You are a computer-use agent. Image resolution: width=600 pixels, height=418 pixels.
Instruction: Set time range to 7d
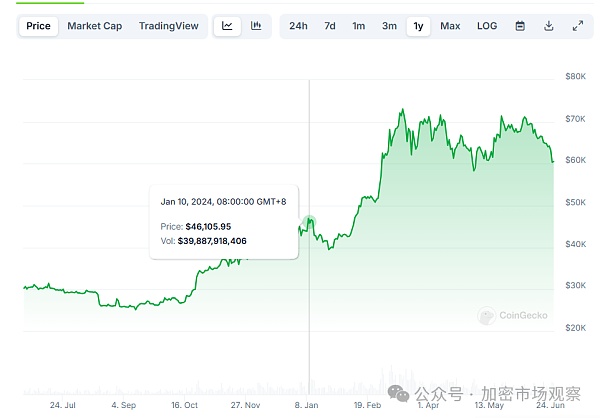click(330, 25)
